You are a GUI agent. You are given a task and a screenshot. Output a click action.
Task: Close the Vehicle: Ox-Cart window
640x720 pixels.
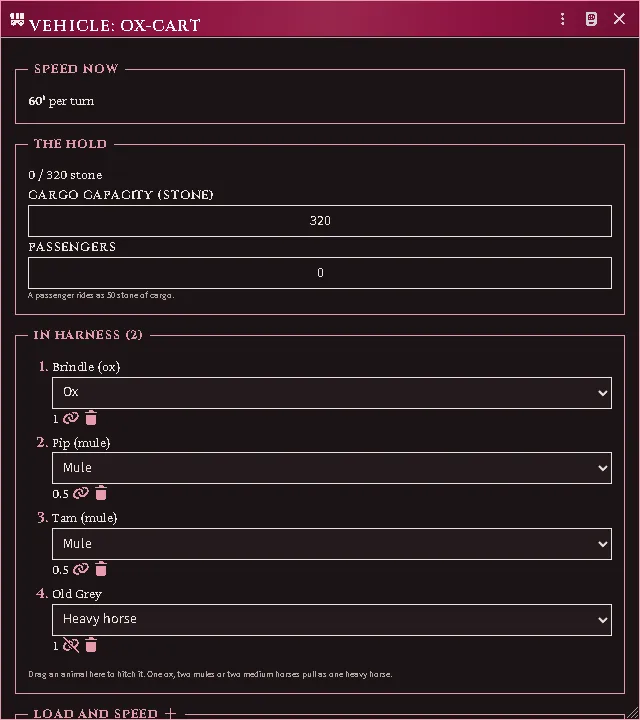coord(619,19)
